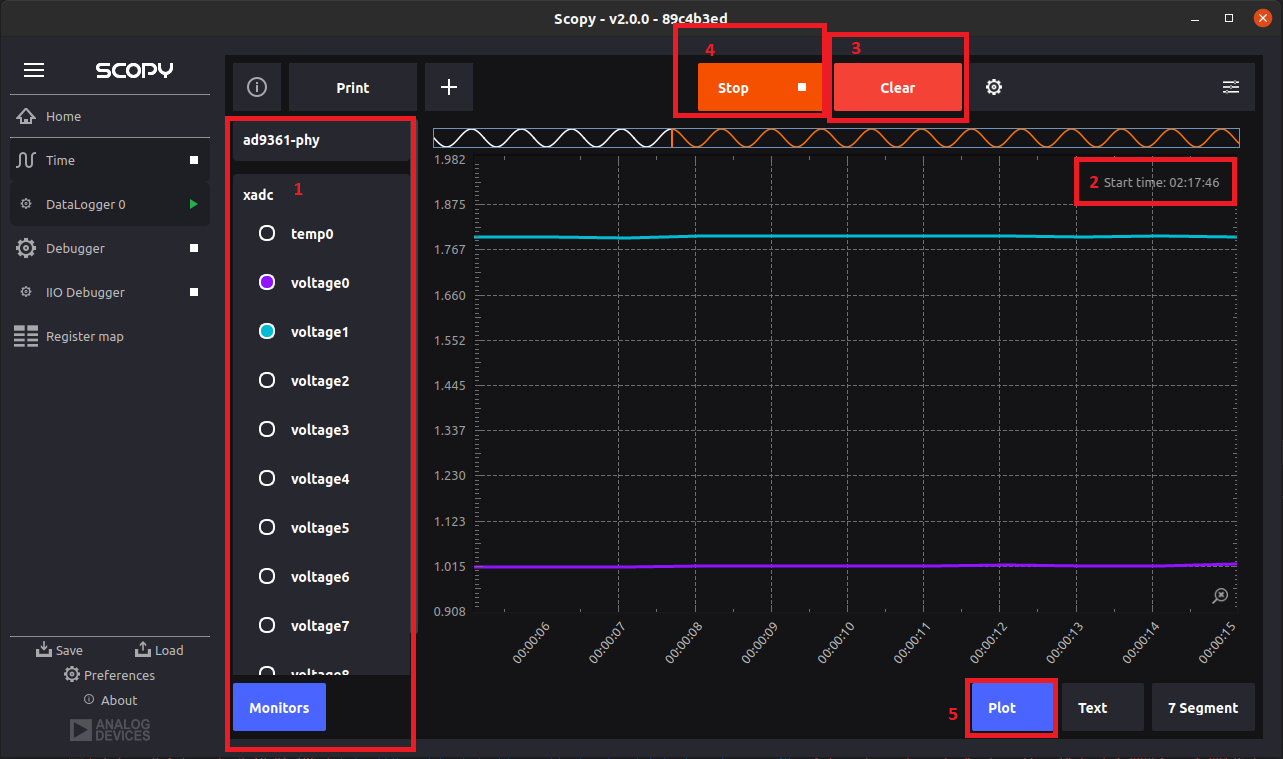Maximize the Scopy window

pos(1229,18)
